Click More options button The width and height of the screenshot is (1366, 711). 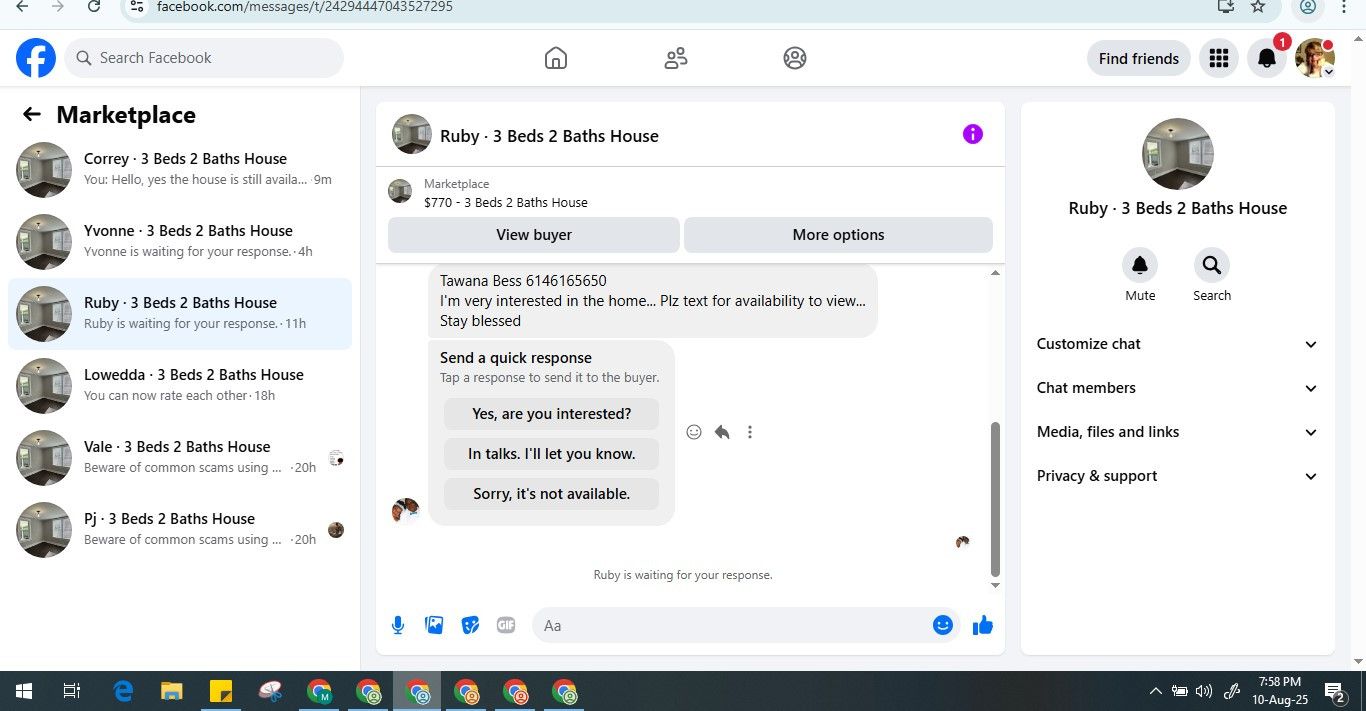[838, 235]
